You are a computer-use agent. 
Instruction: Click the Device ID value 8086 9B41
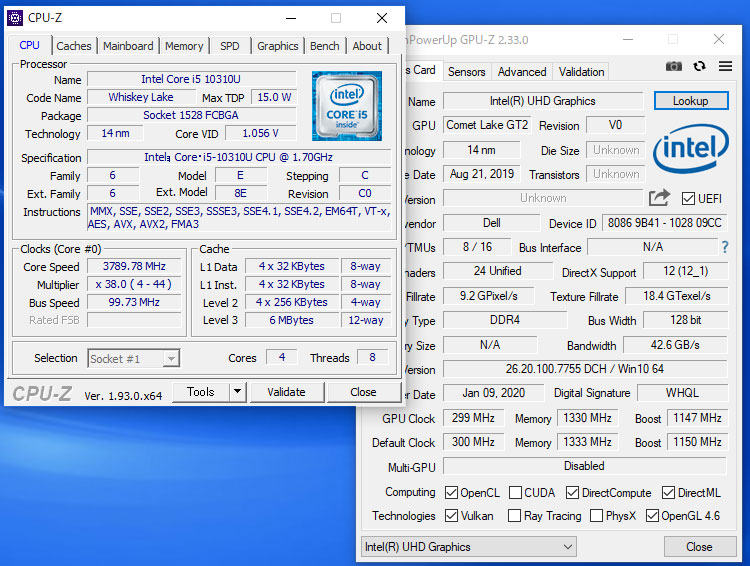click(664, 223)
